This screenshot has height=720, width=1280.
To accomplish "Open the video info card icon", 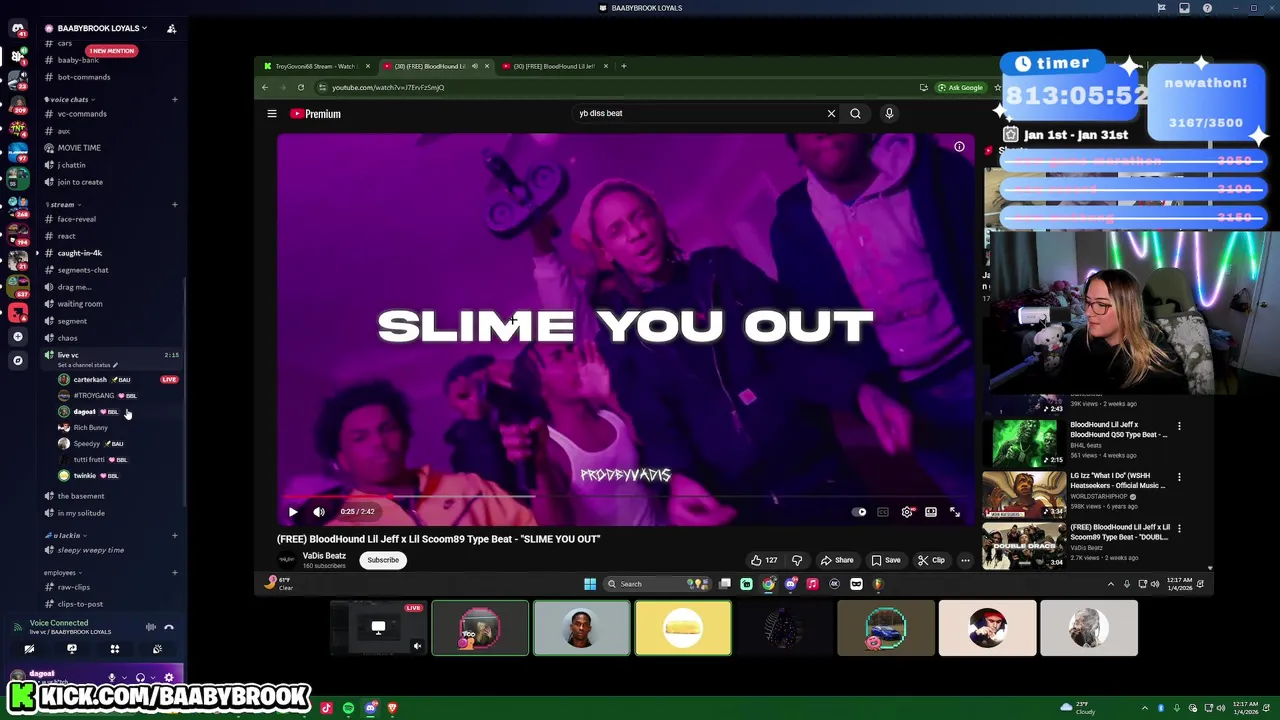I will coord(959,147).
